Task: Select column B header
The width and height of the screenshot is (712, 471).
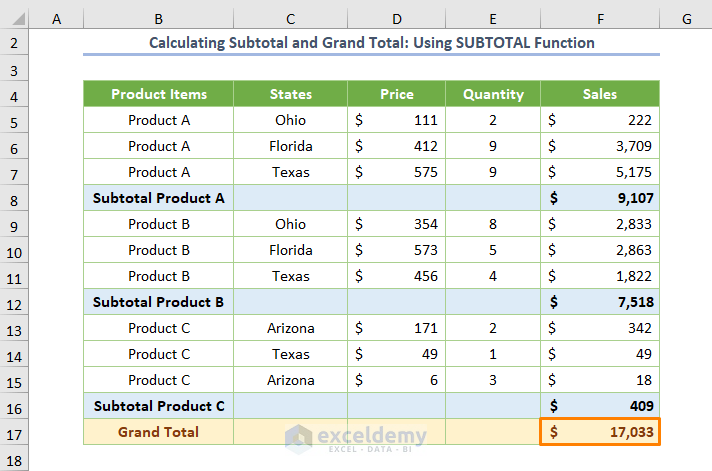Action: coord(158,18)
